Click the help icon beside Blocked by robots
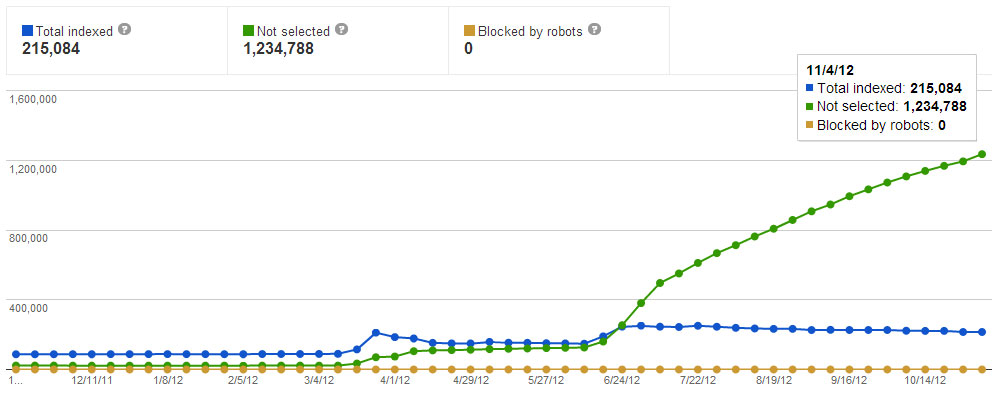 coord(595,30)
